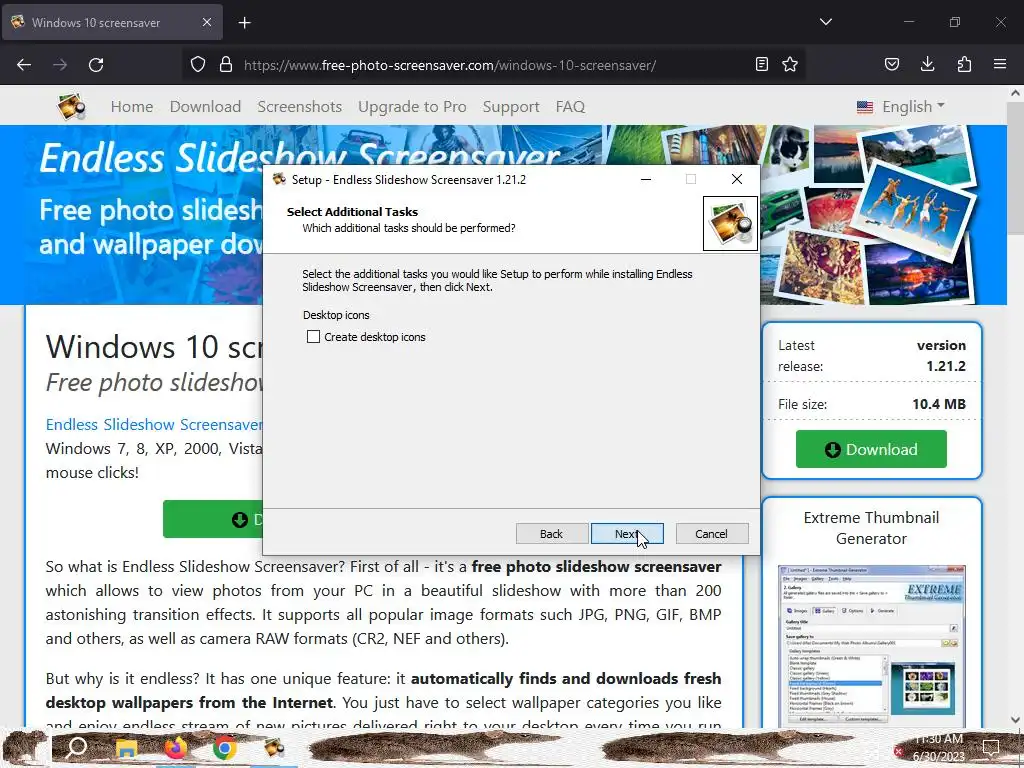The image size is (1024, 768).
Task: Open Extreme Thumbnail Generator screenshot thumbnail
Action: point(871,645)
